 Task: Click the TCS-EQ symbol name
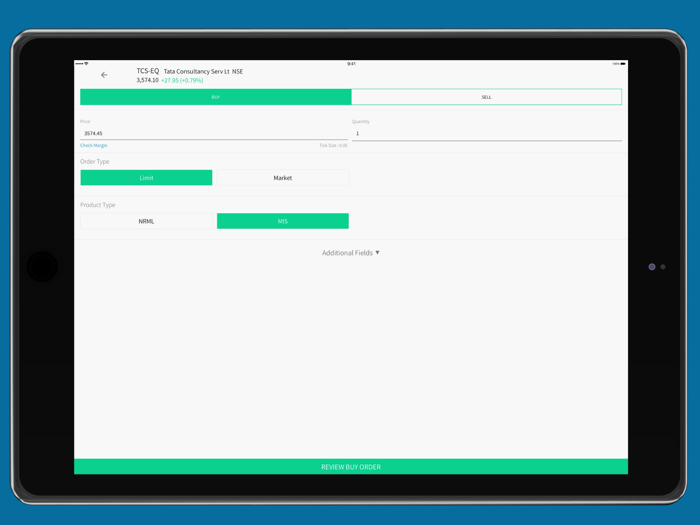click(148, 71)
